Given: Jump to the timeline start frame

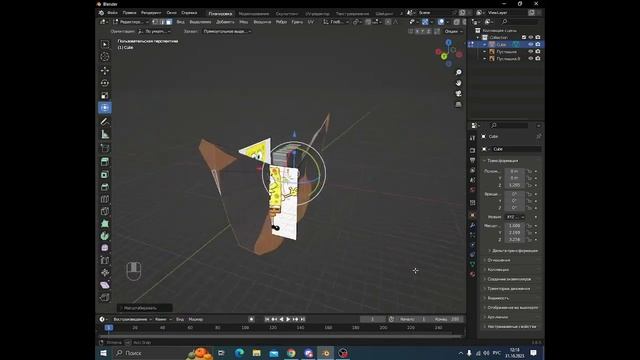Looking at the screenshot, I should 267,319.
